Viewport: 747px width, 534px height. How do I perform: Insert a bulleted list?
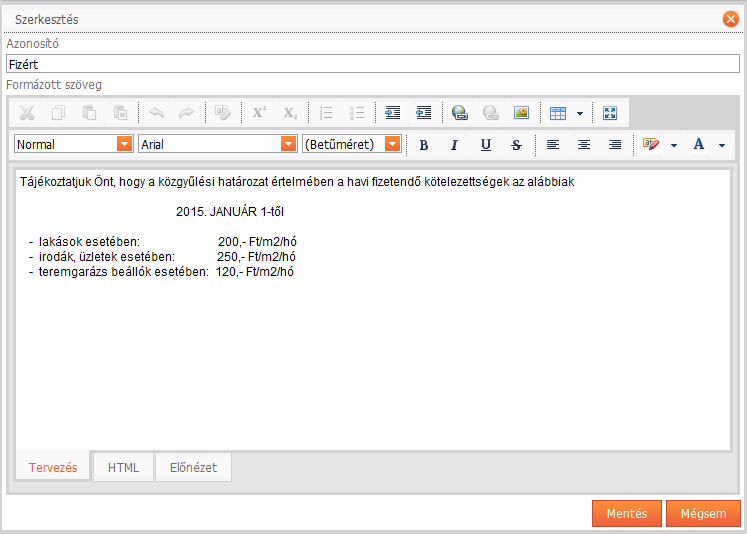357,113
